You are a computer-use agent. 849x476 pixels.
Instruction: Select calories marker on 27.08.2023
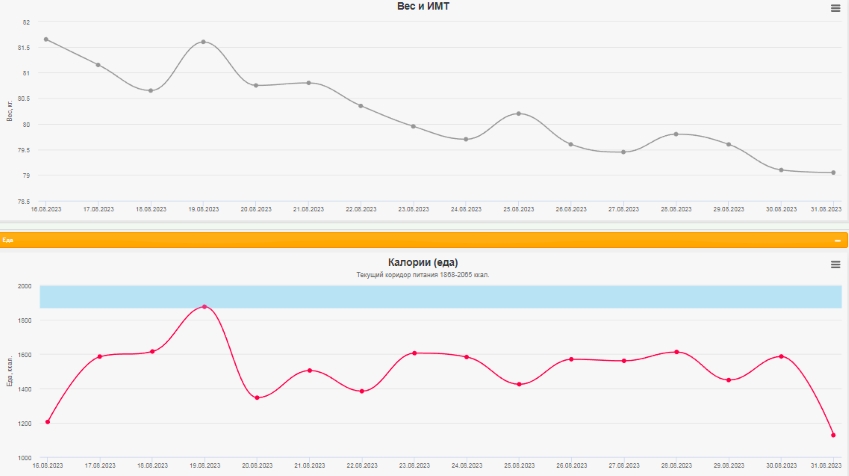point(624,361)
